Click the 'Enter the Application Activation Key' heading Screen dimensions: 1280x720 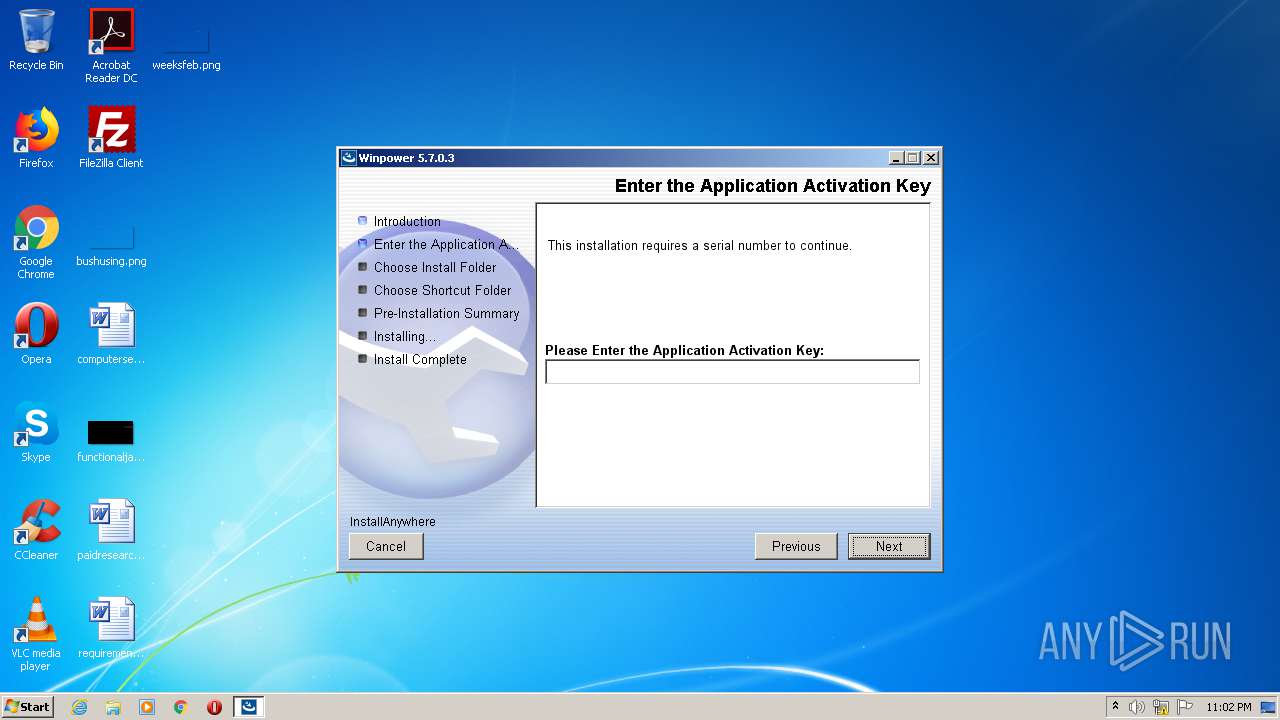point(773,186)
